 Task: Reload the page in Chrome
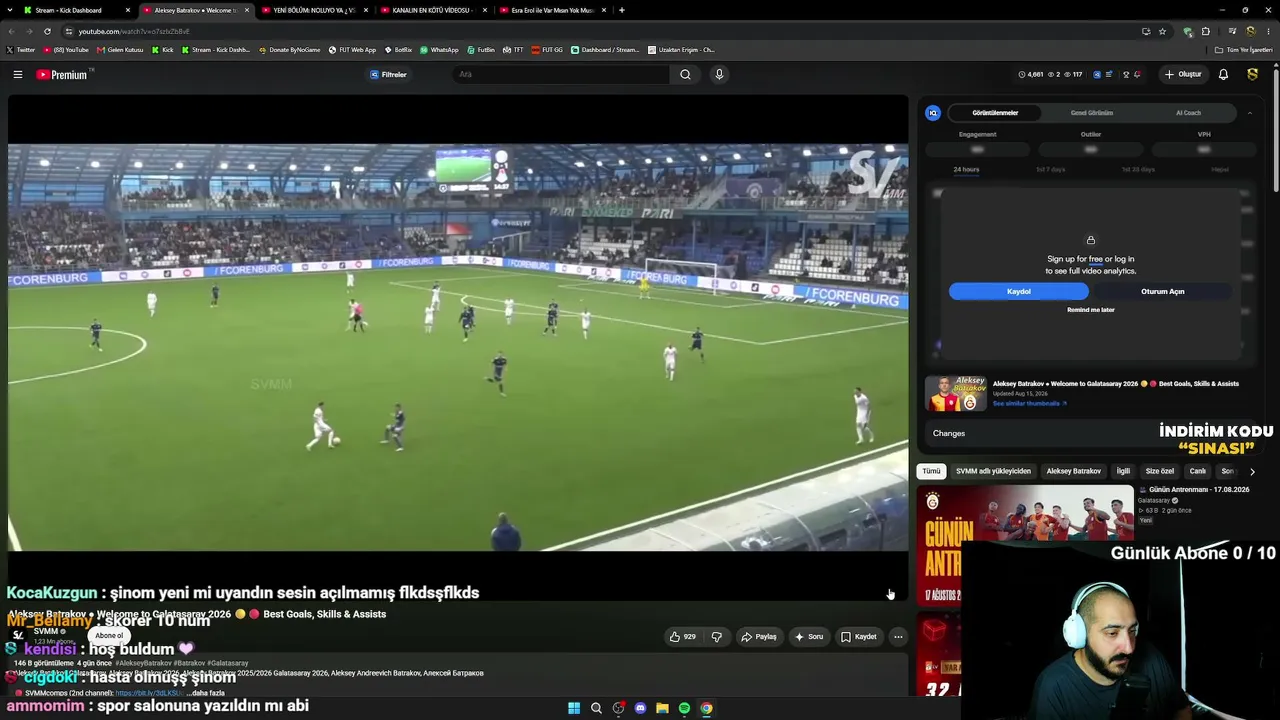click(x=47, y=31)
